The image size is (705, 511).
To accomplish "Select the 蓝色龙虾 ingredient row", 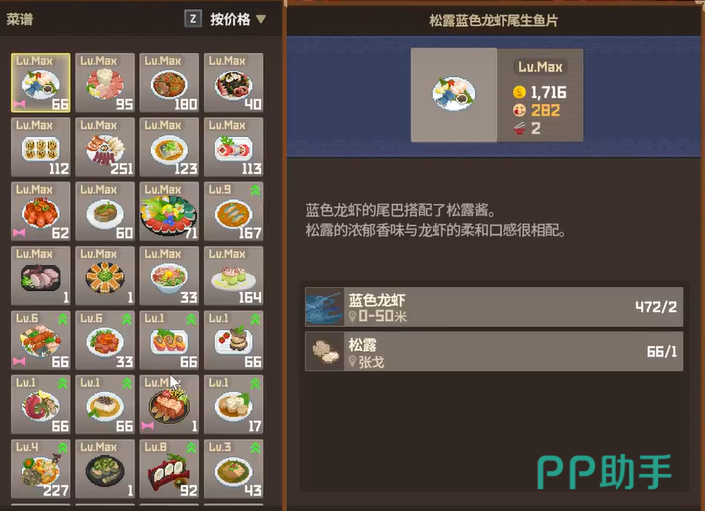I will 494,307.
